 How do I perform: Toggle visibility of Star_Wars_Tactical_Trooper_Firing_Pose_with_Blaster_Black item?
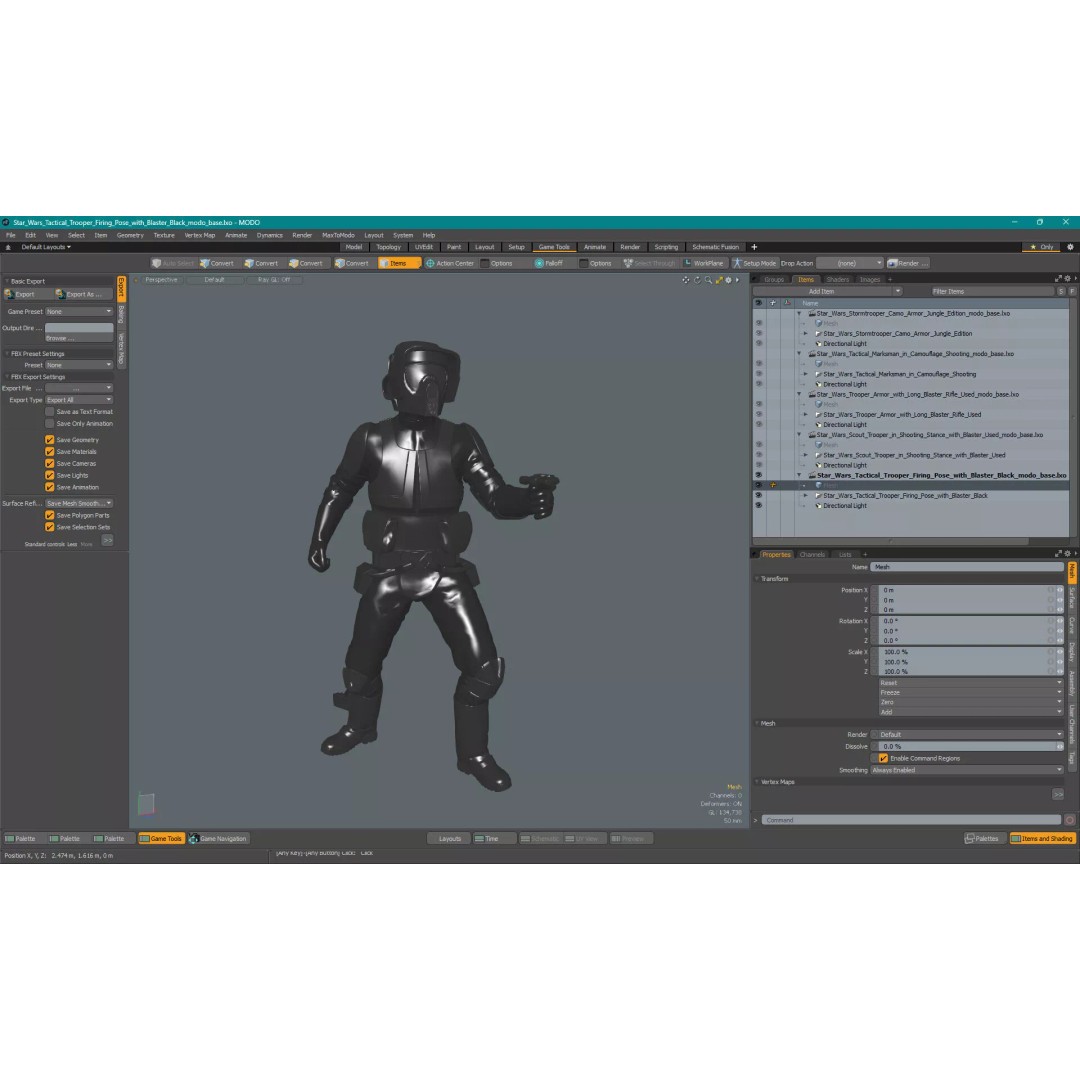[758, 495]
